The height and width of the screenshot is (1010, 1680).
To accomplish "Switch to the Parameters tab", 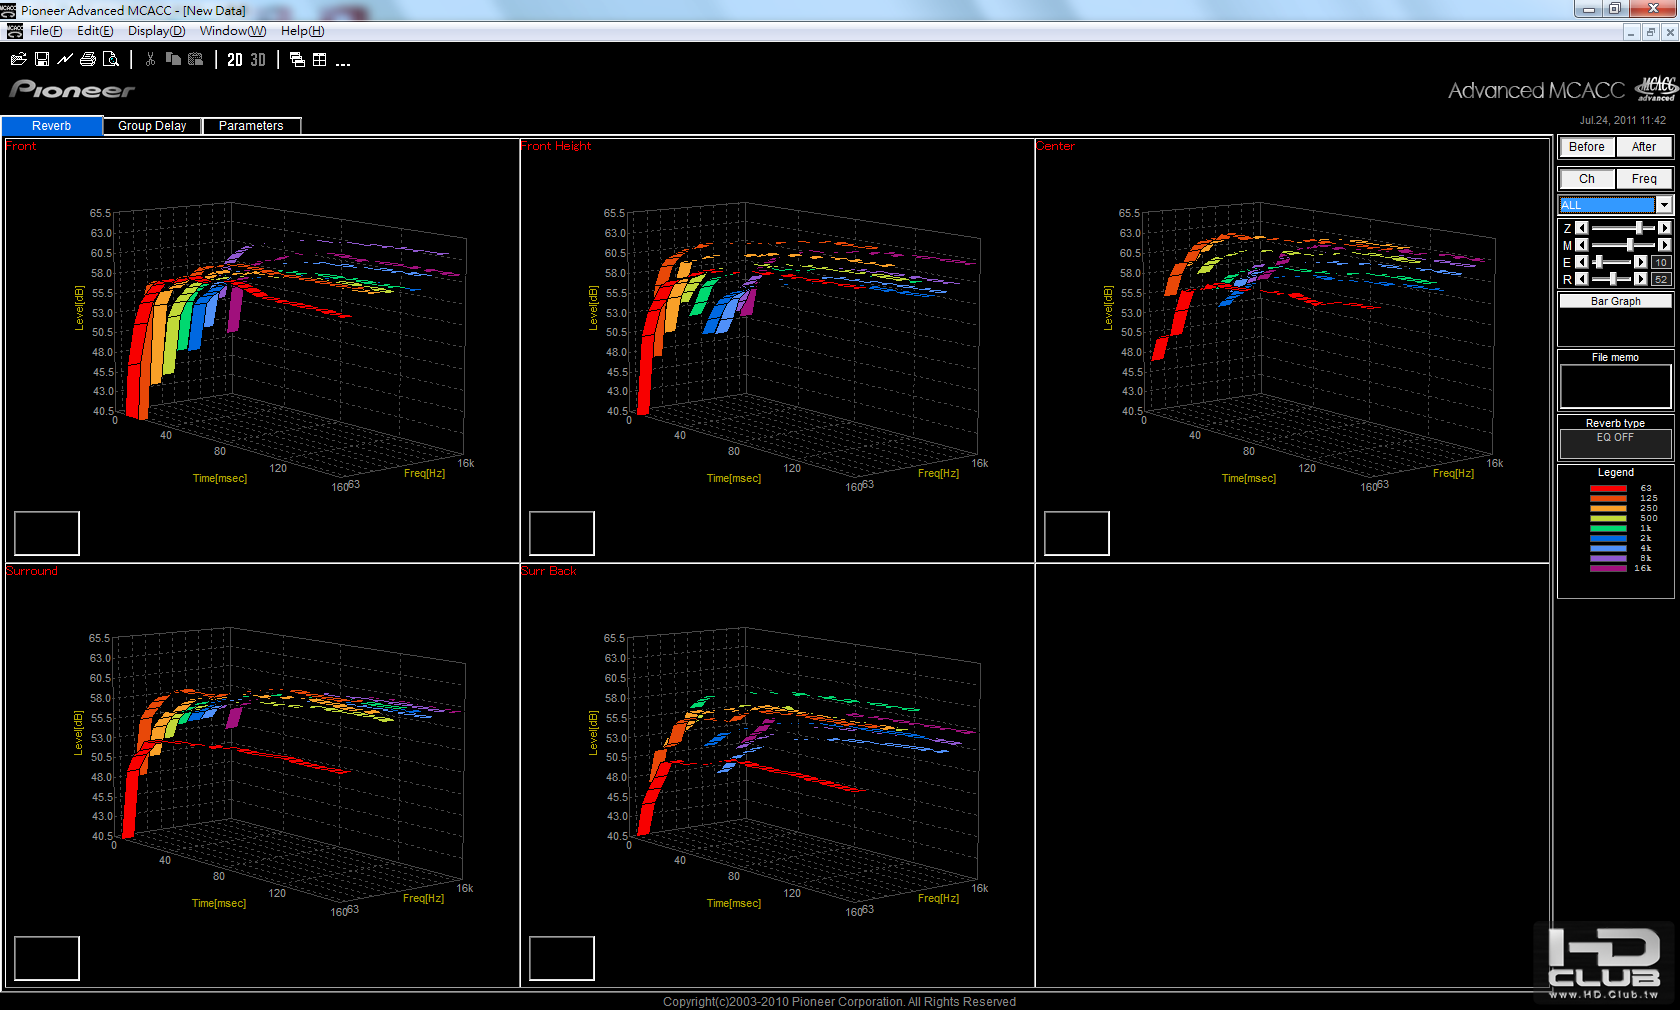I will coord(251,126).
